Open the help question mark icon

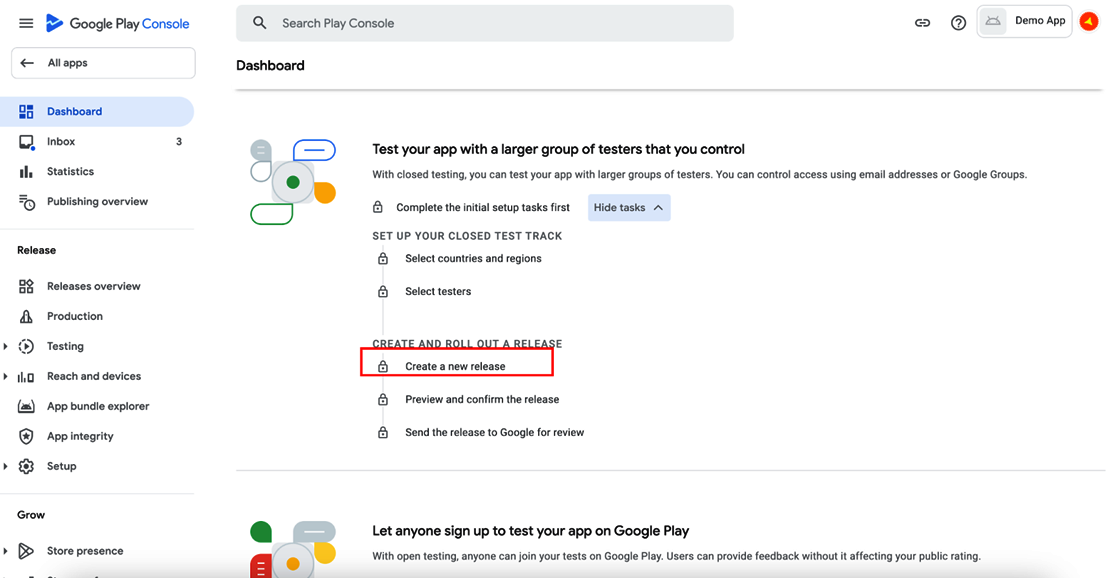[958, 23]
